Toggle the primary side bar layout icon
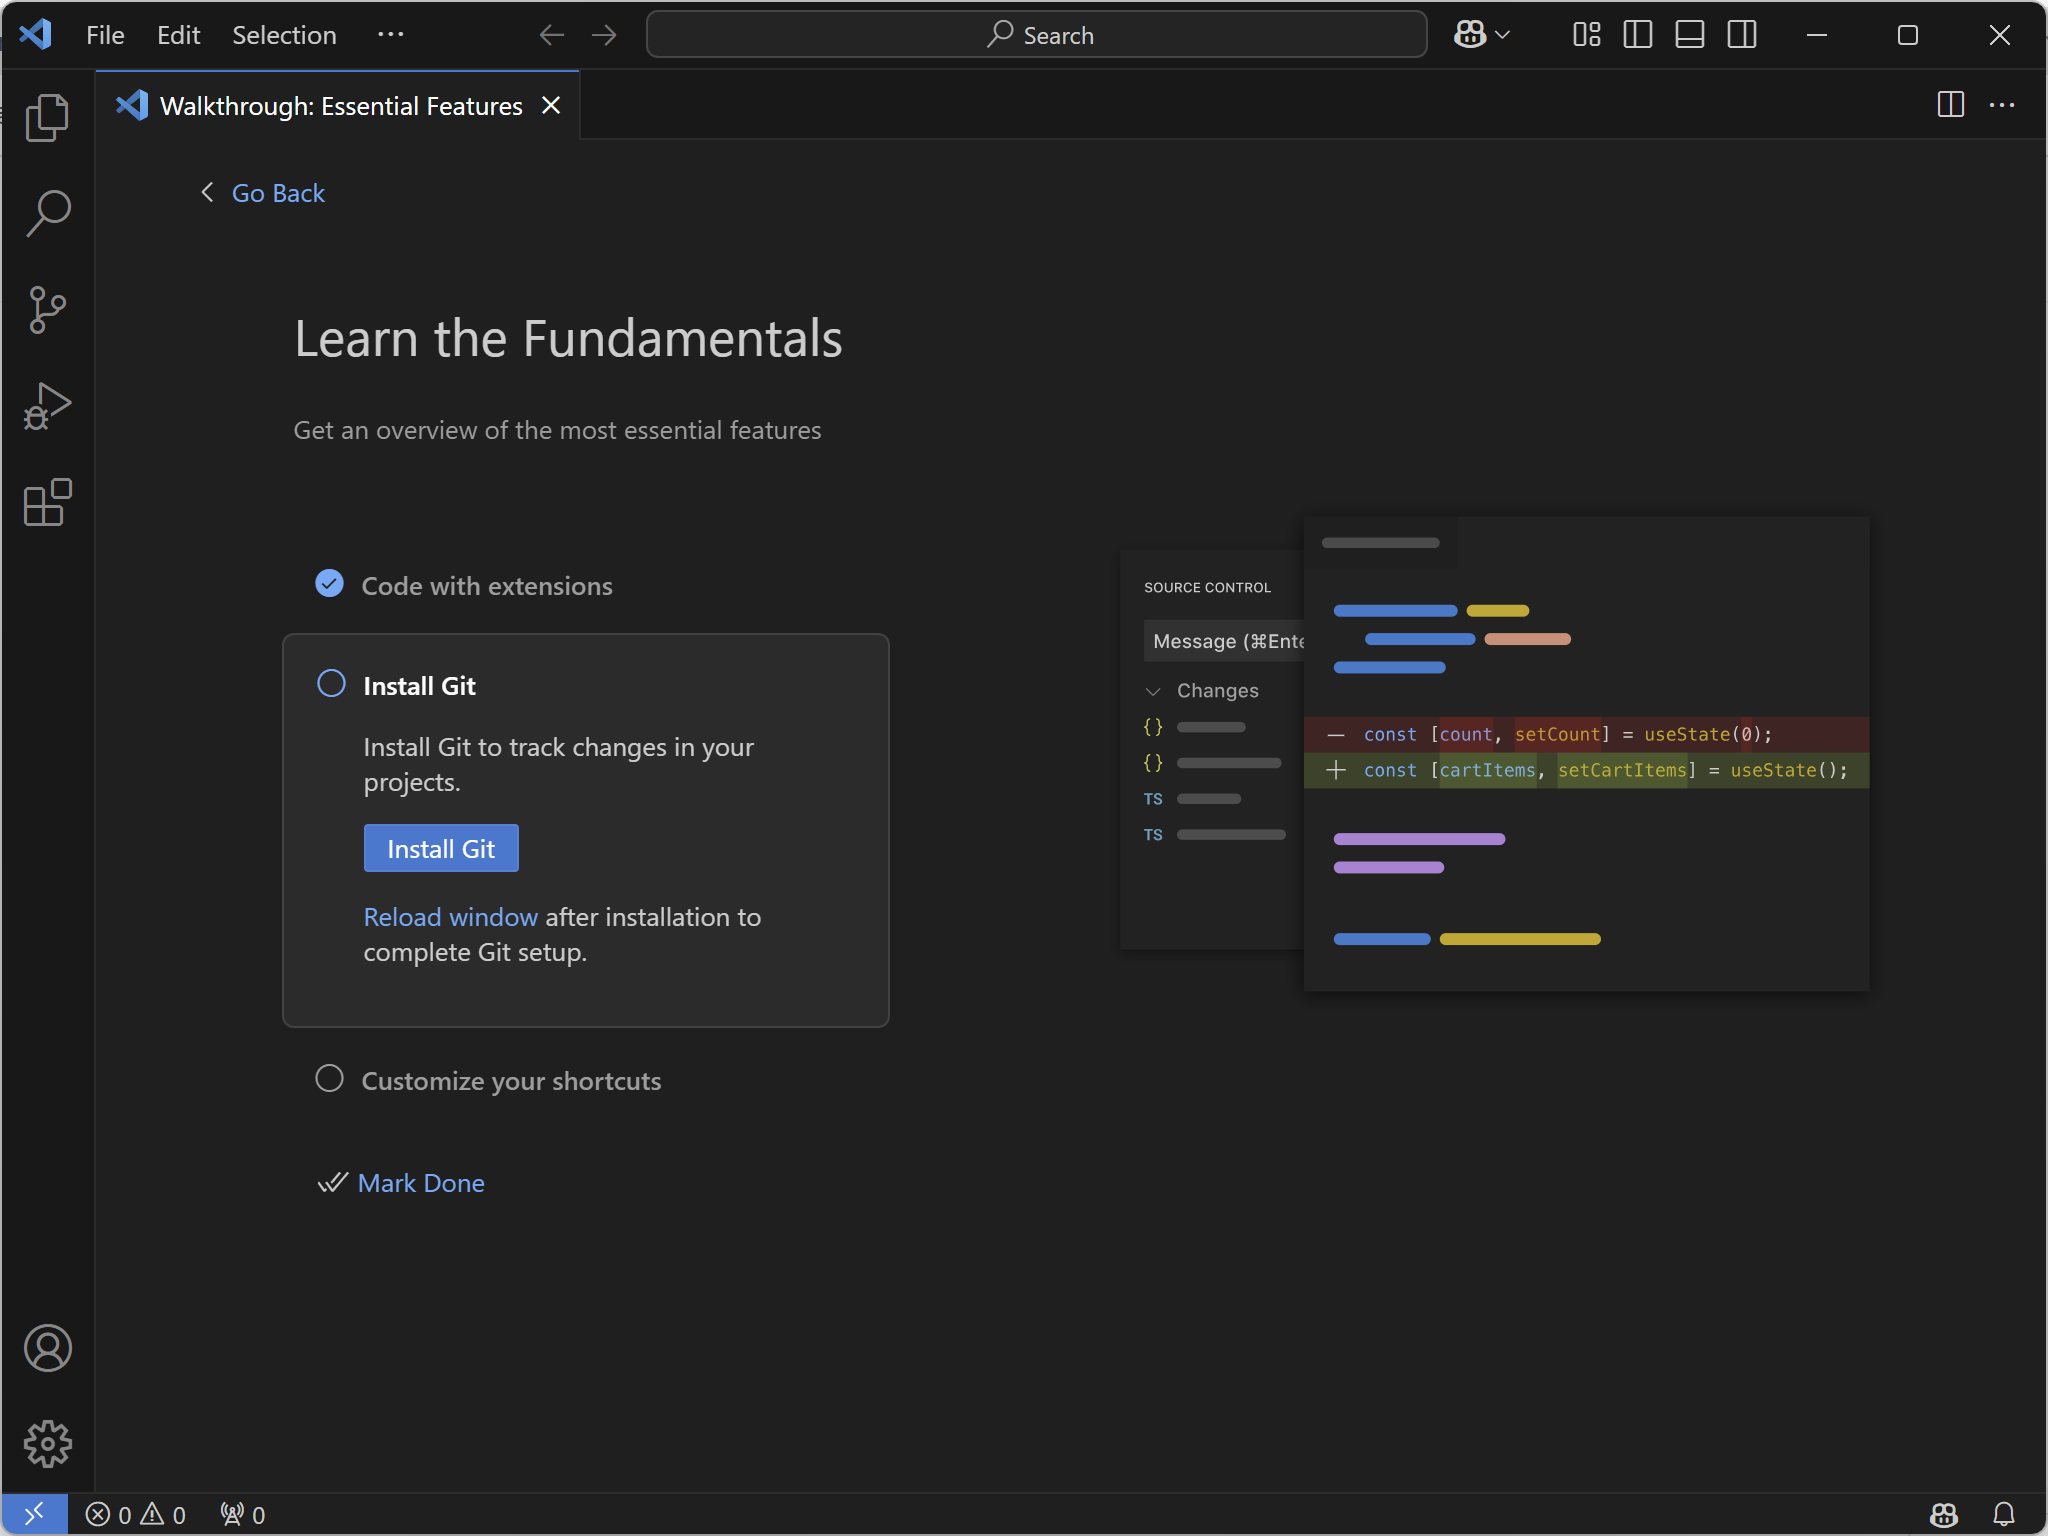 click(1637, 35)
